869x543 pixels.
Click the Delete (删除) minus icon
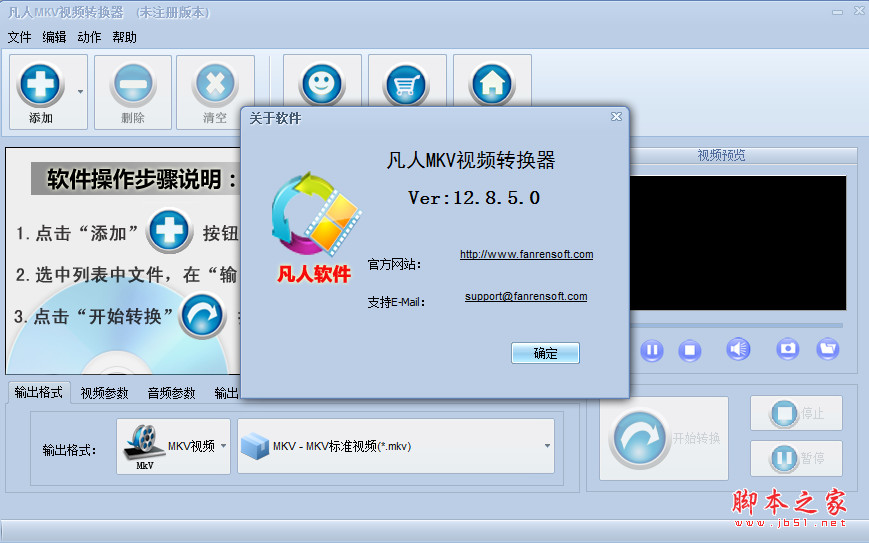(132, 85)
